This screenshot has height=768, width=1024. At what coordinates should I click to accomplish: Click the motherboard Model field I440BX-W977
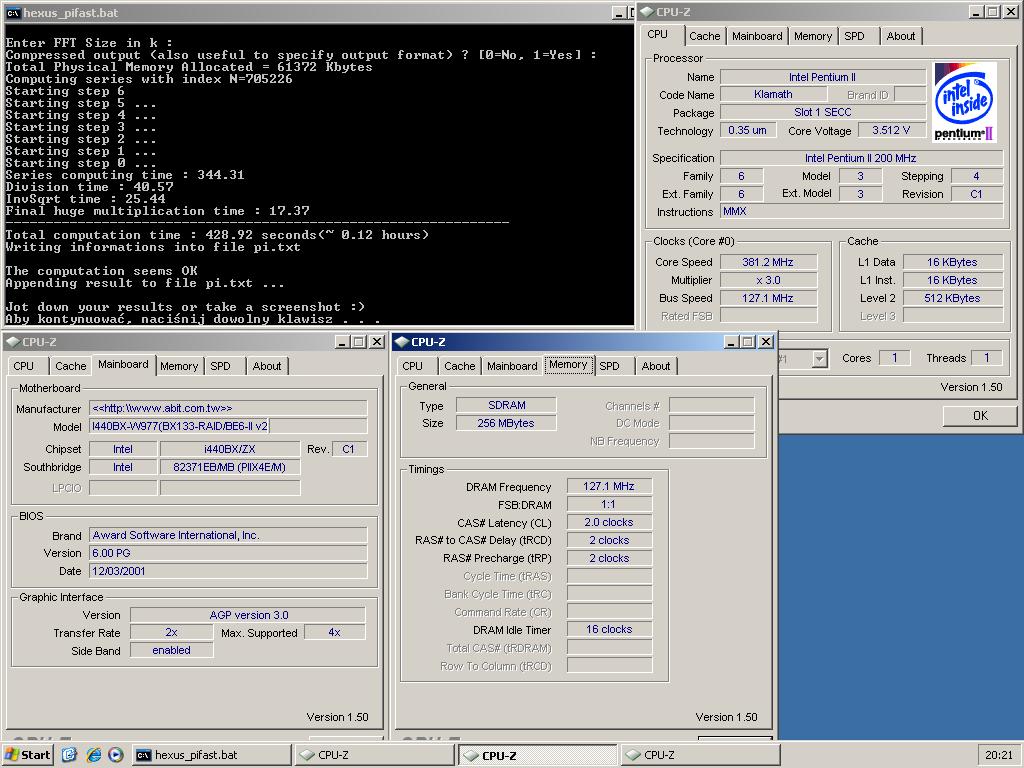(228, 426)
